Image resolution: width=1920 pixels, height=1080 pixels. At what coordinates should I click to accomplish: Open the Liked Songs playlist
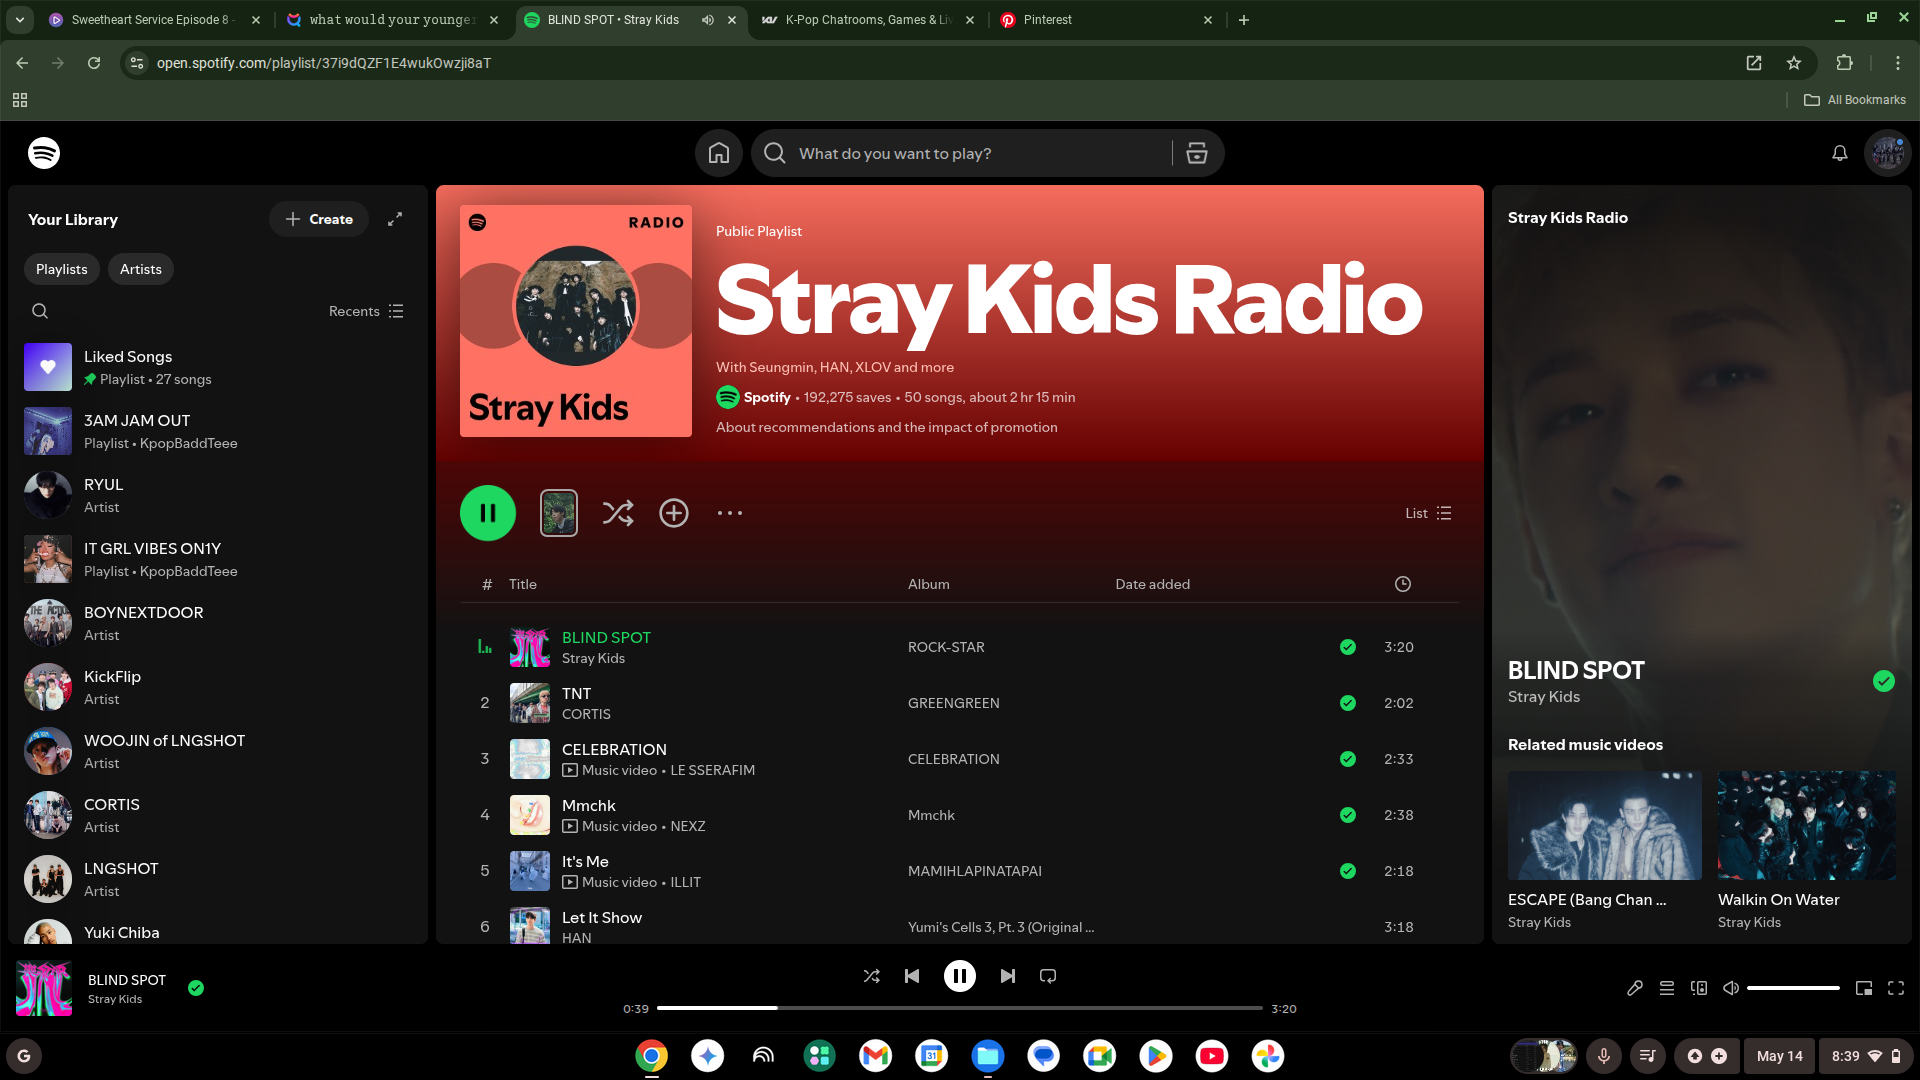pyautogui.click(x=218, y=367)
